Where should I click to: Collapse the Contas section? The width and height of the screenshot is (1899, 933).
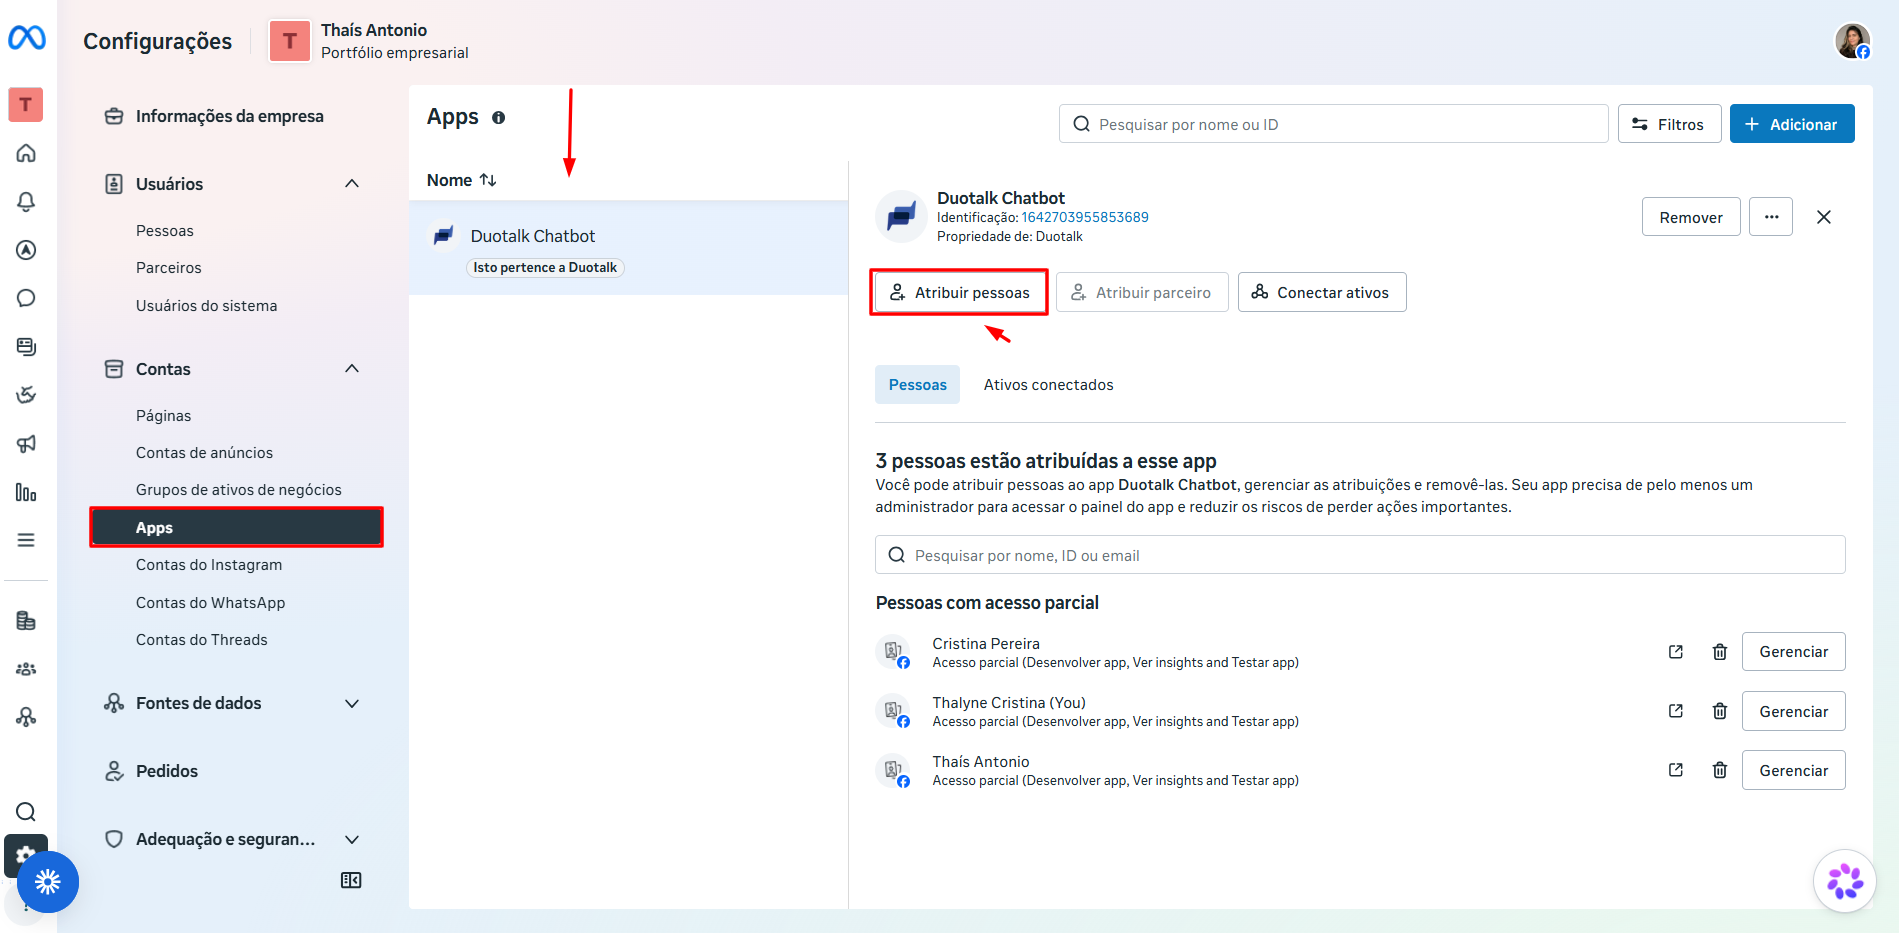click(352, 368)
